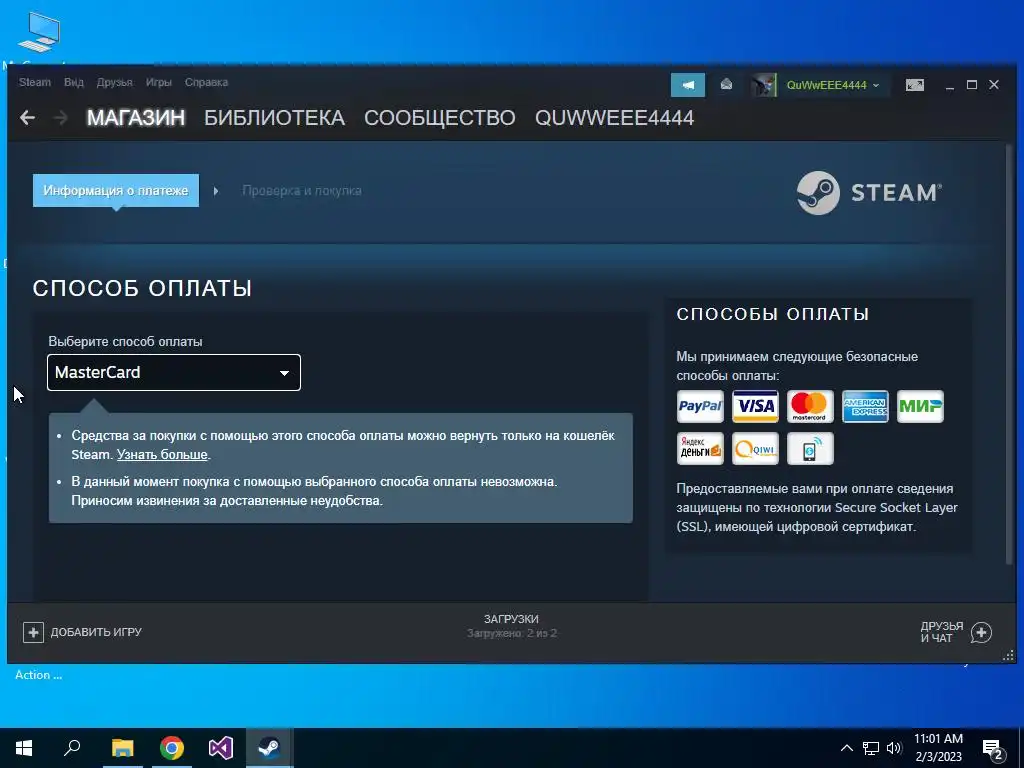This screenshot has width=1024, height=768.
Task: Click the VISA payment logo
Action: tap(755, 406)
